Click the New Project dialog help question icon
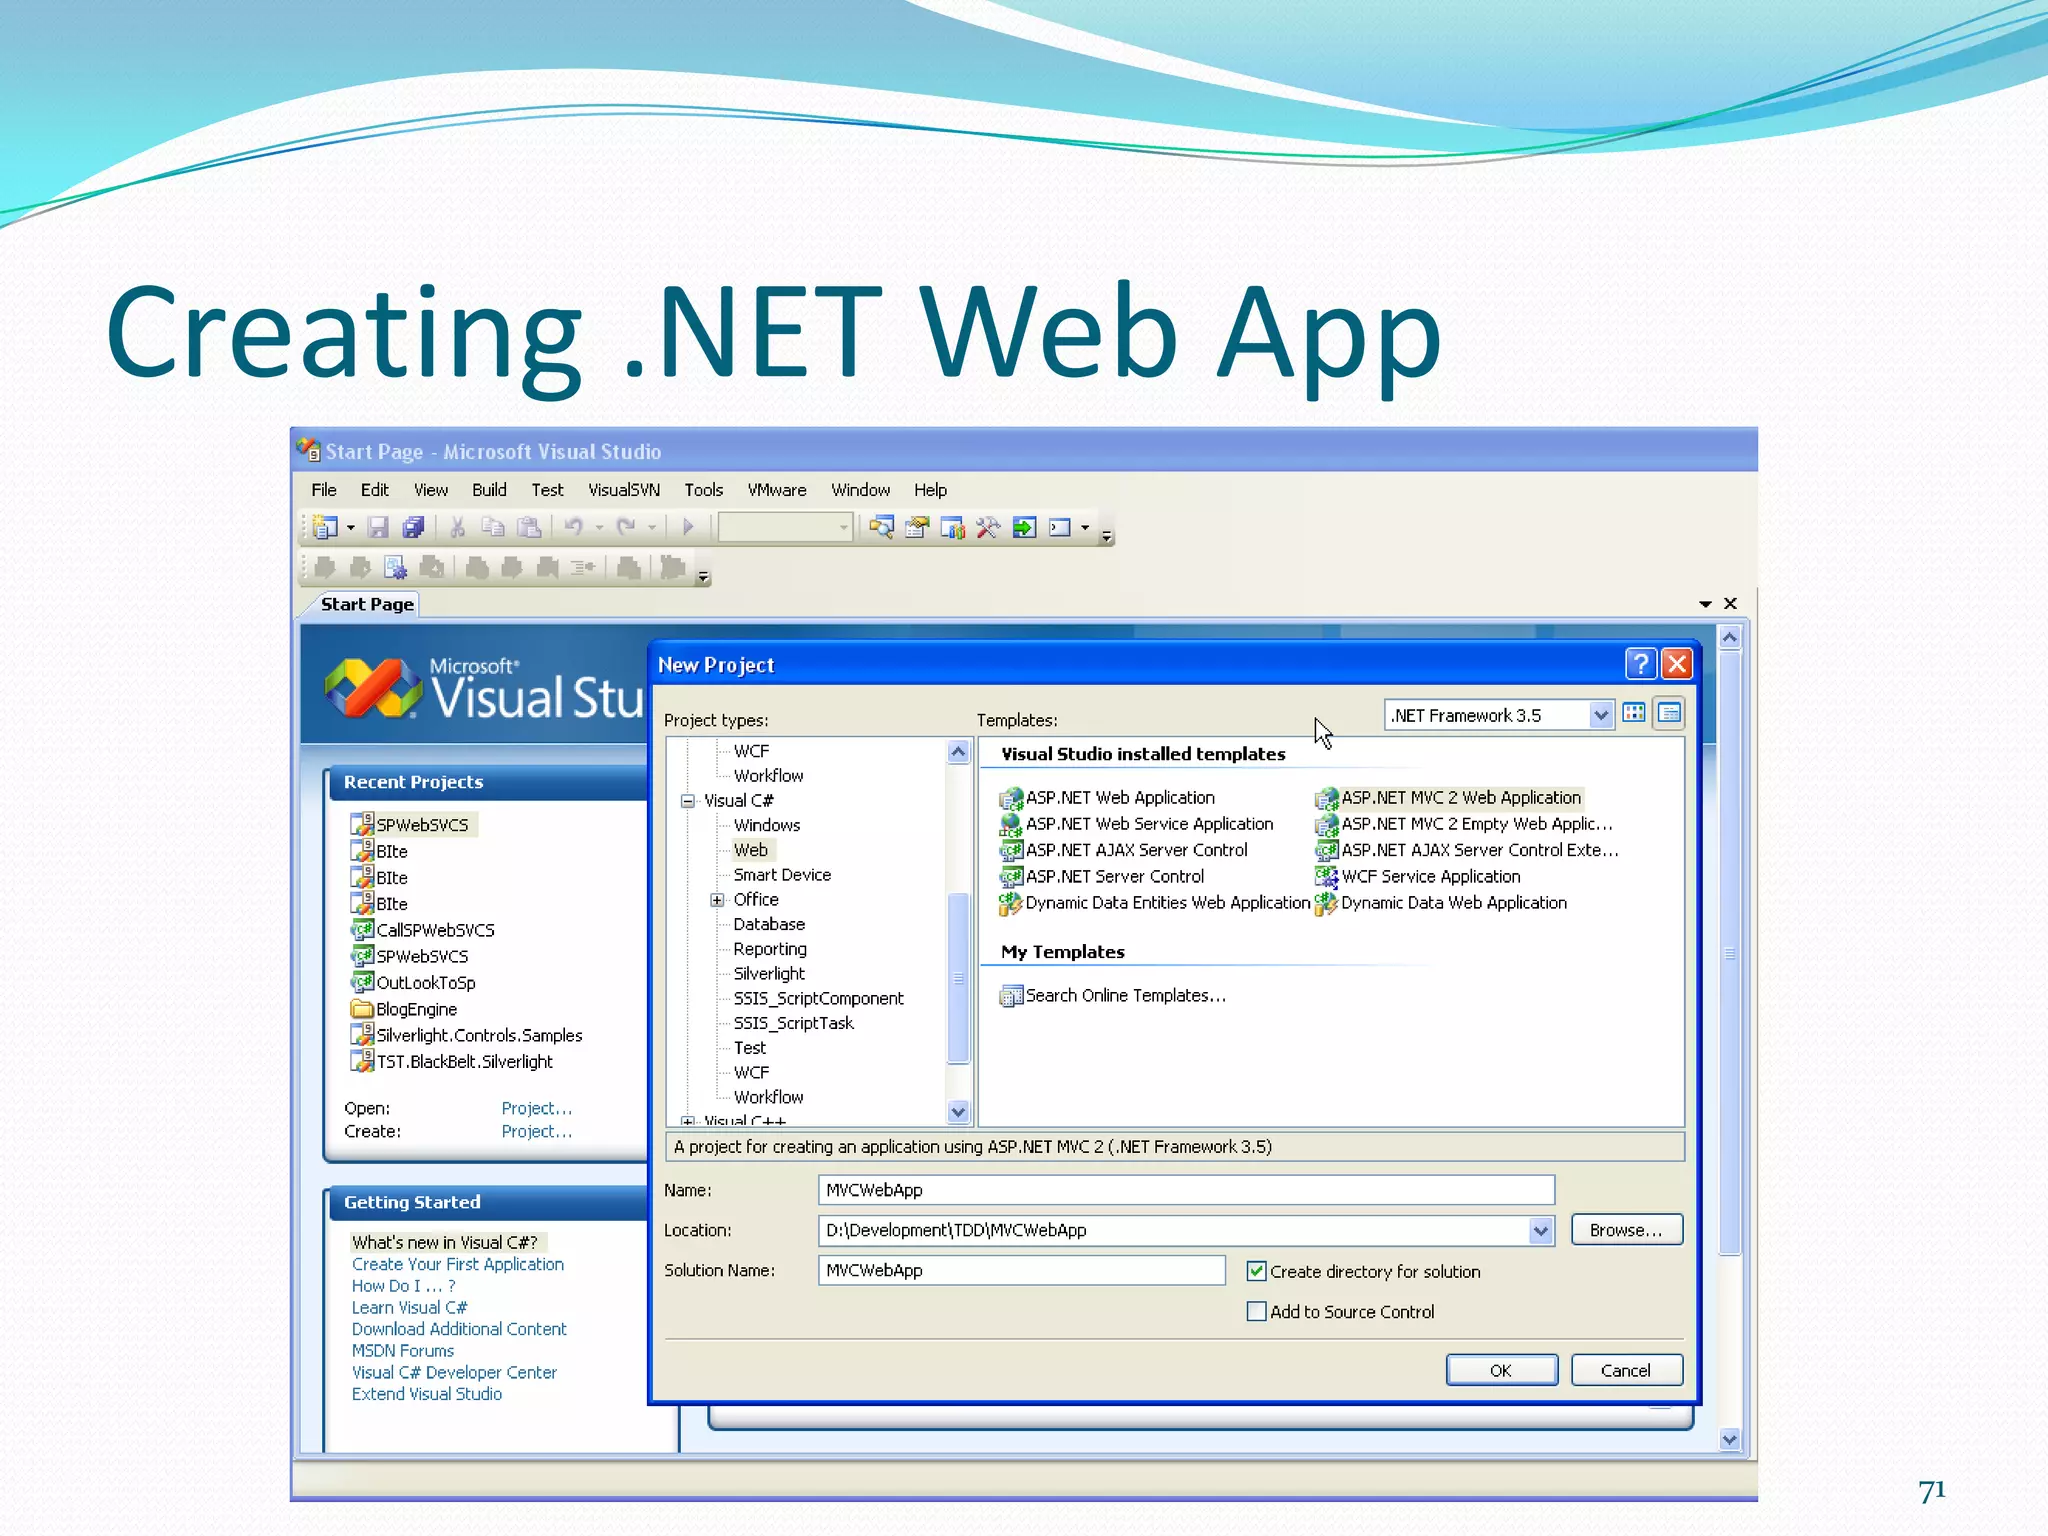 [x=1640, y=664]
